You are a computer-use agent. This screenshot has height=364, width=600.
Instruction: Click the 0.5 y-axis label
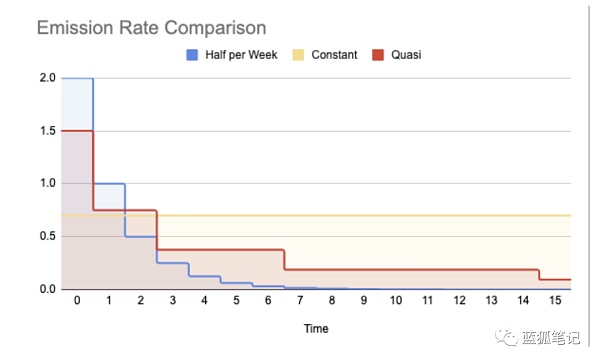point(48,236)
